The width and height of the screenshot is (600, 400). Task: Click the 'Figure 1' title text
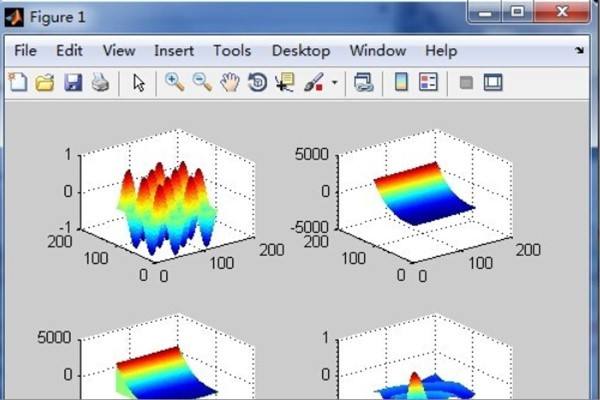click(x=57, y=17)
